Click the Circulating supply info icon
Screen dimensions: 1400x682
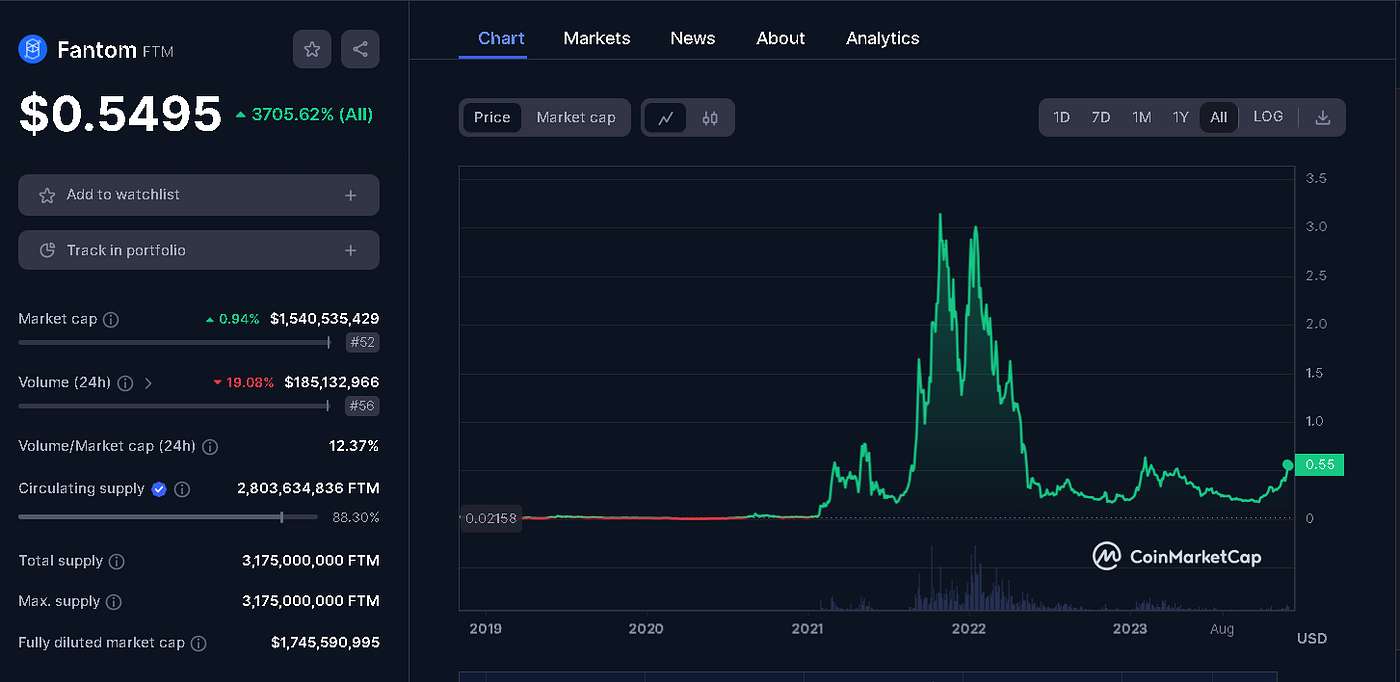182,490
